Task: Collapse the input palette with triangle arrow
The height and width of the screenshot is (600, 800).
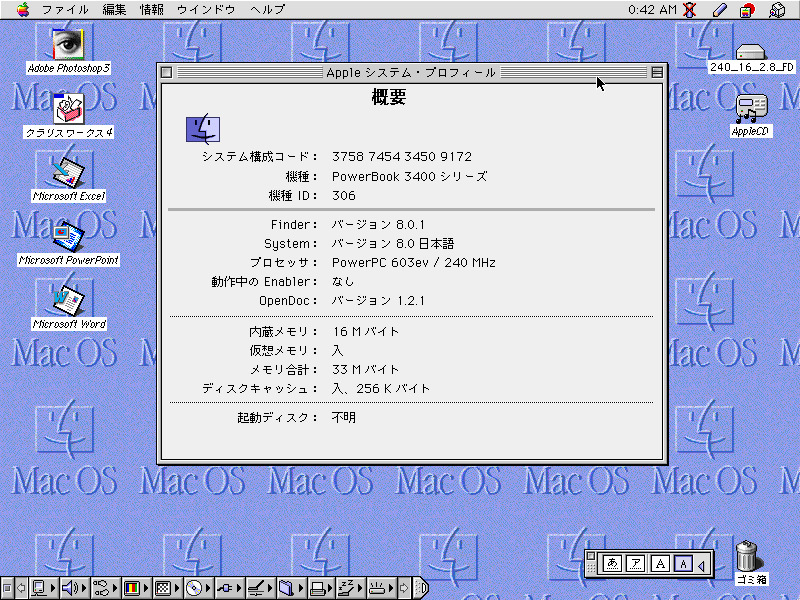Action: pos(702,565)
